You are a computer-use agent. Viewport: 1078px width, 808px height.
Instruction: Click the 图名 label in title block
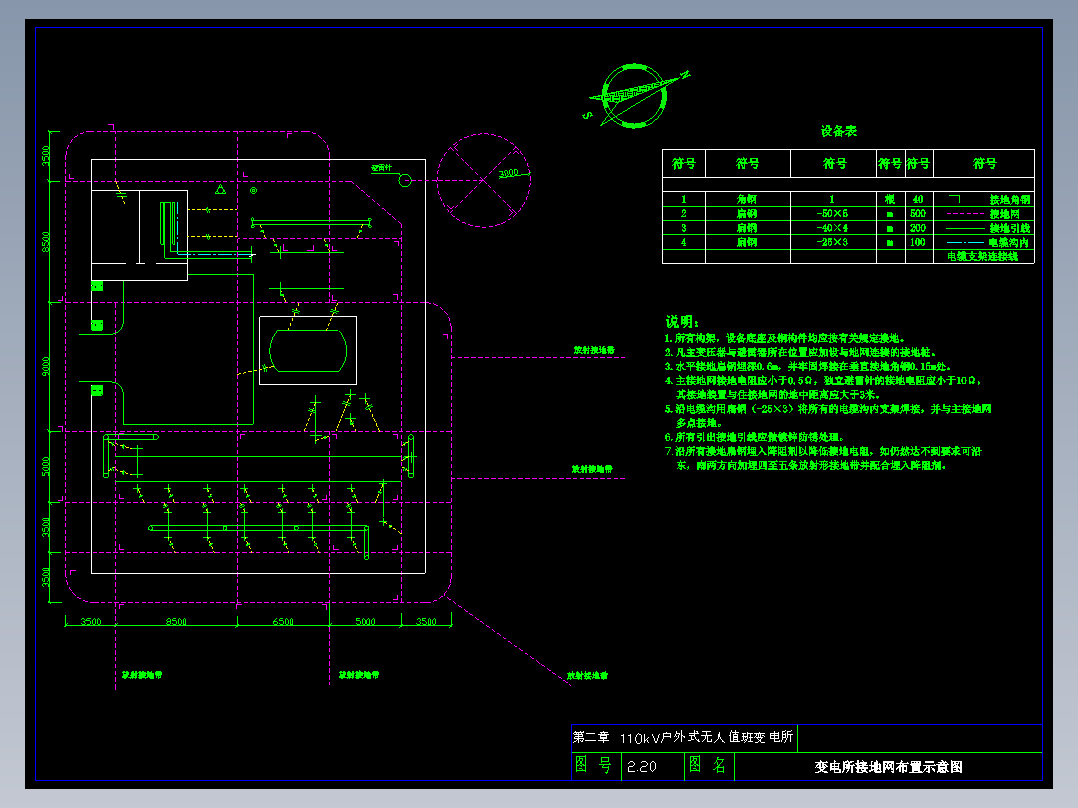[x=707, y=765]
